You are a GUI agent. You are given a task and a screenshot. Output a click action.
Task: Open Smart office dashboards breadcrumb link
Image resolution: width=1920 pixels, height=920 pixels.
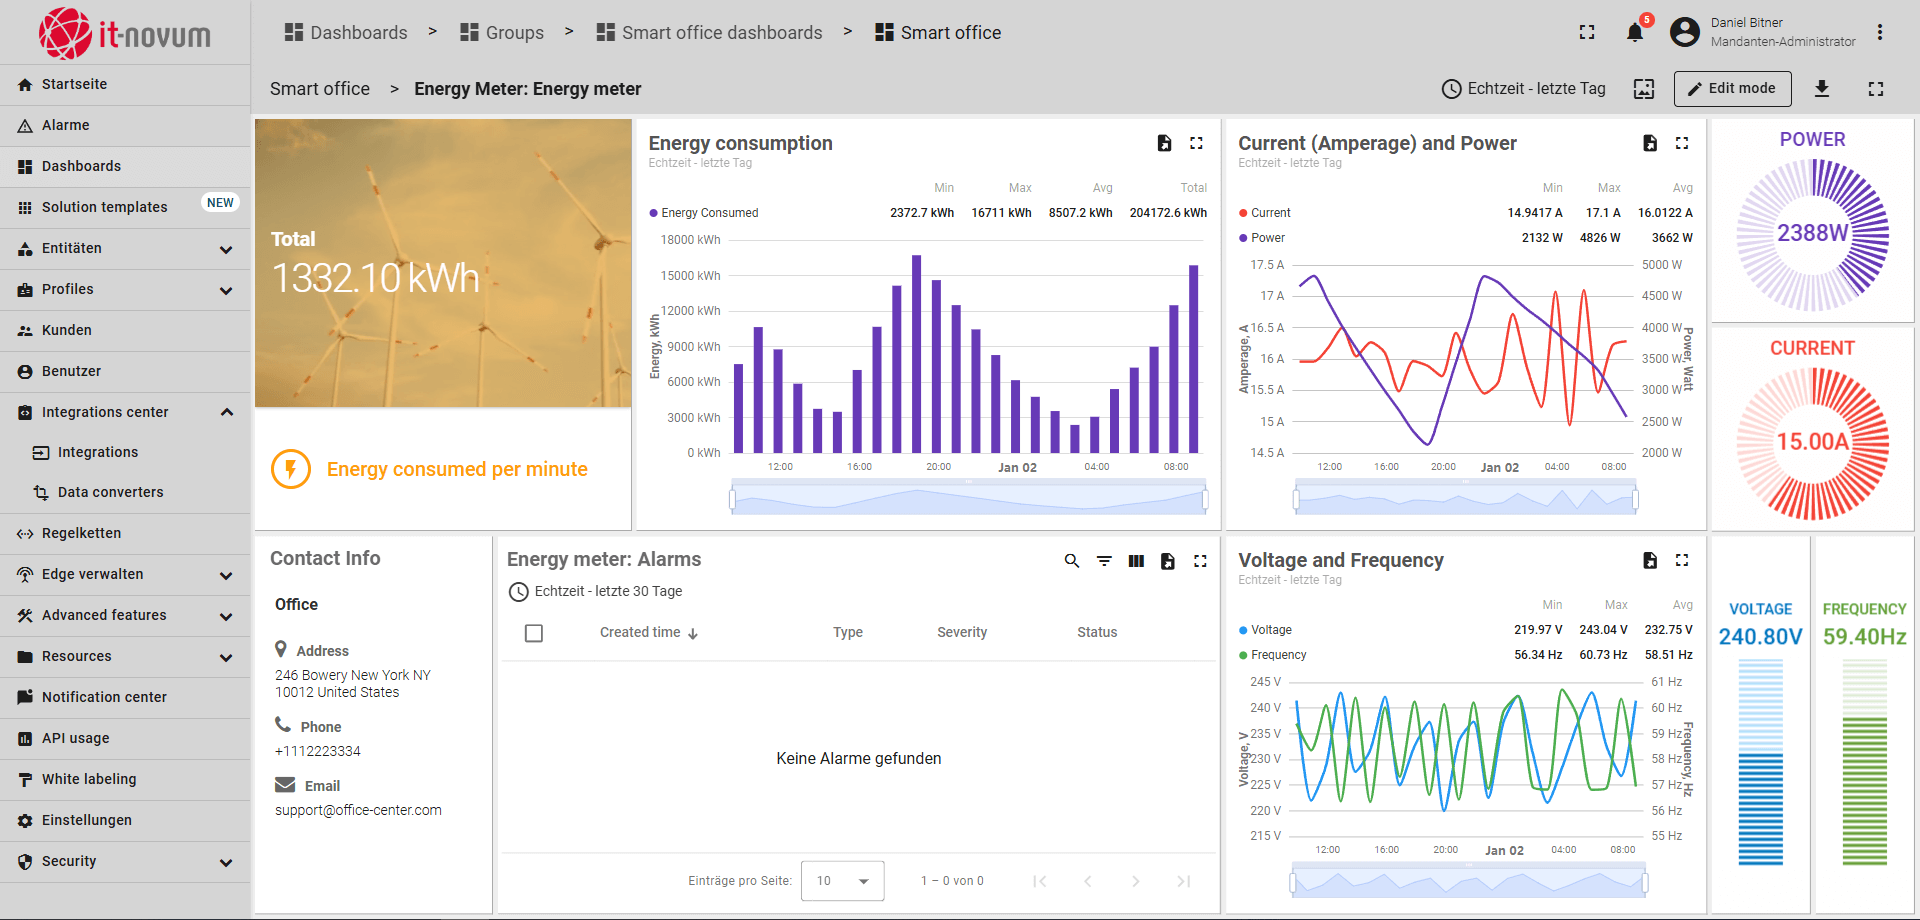(x=721, y=33)
